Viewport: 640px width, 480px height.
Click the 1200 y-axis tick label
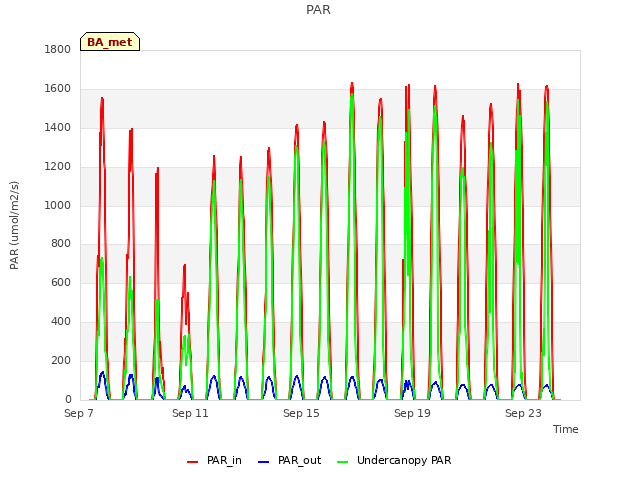coord(58,166)
